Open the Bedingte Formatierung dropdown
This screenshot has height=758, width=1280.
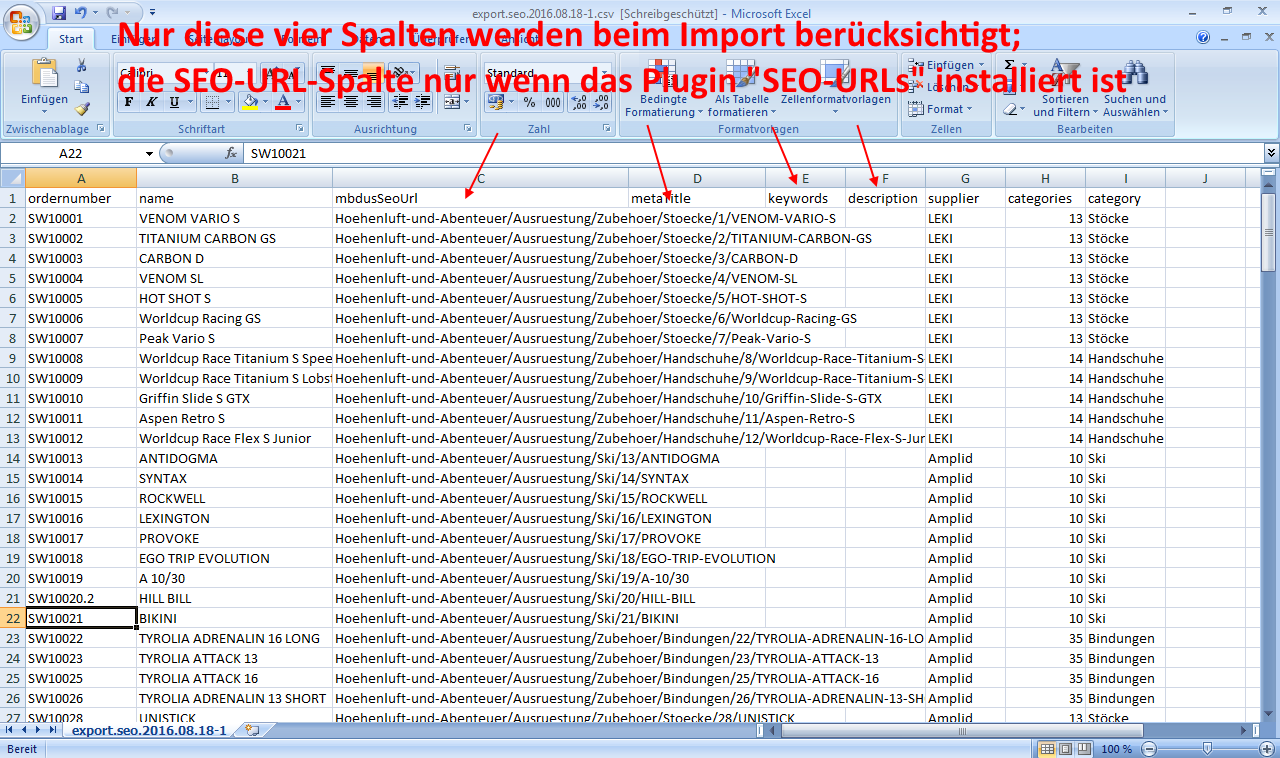tap(664, 90)
